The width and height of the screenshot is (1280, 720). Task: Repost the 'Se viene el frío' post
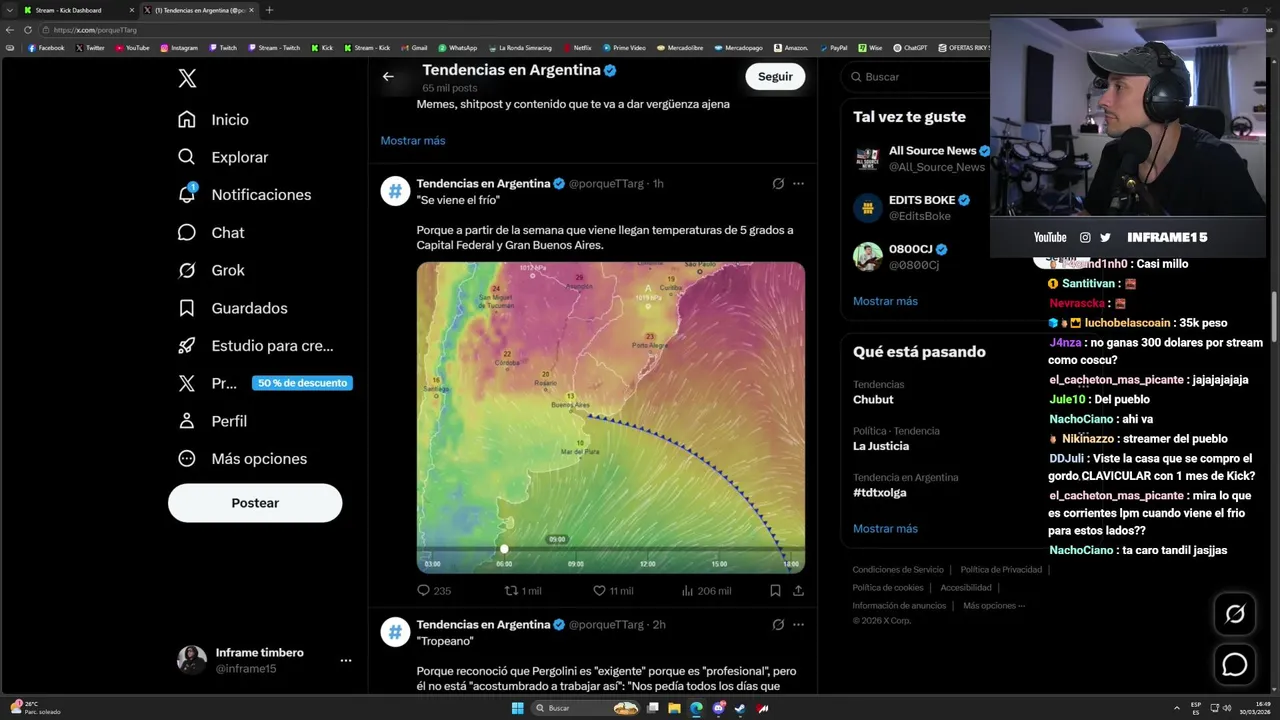click(x=522, y=591)
